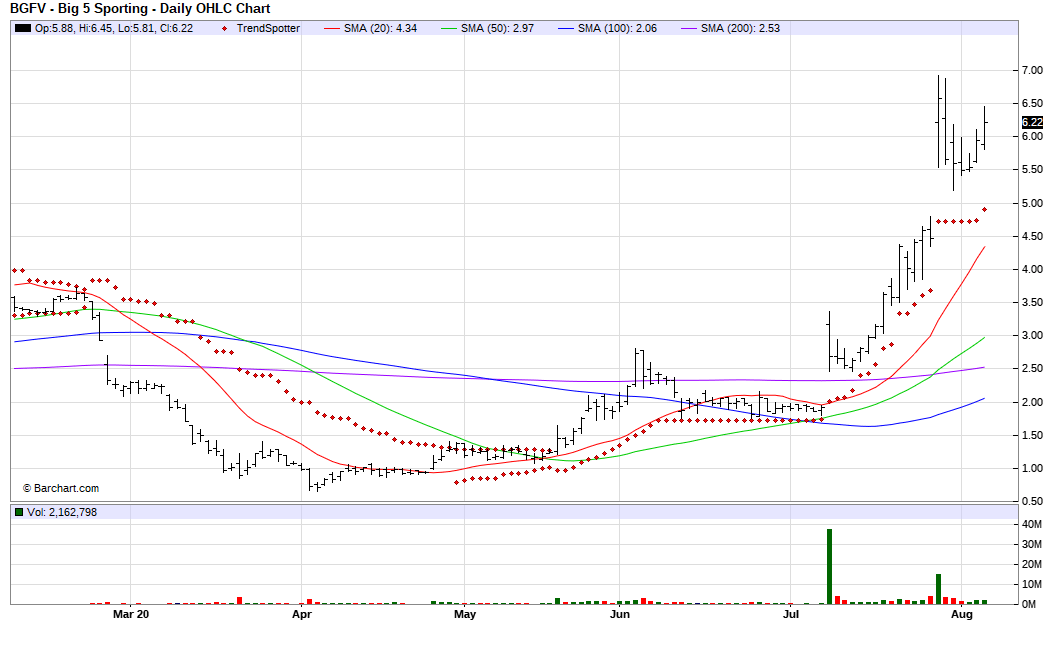Click the 'Jun' date axis label

click(x=619, y=614)
